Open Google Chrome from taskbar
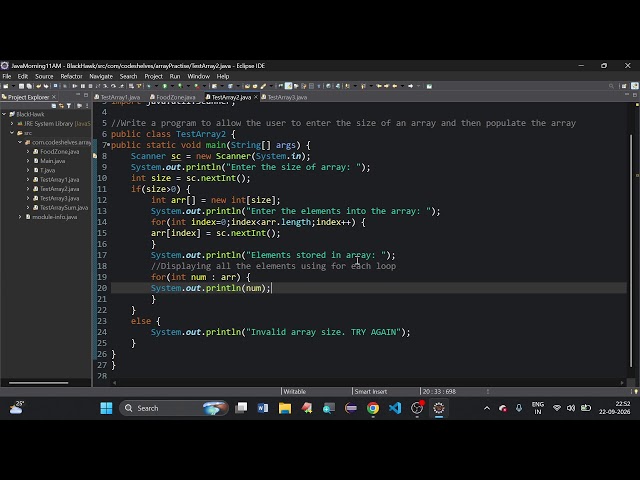Image resolution: width=640 pixels, height=480 pixels. tap(373, 408)
